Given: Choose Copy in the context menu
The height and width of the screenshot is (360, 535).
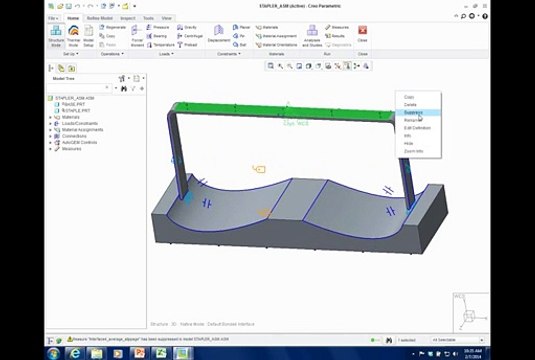Looking at the screenshot, I should pyautogui.click(x=418, y=97).
